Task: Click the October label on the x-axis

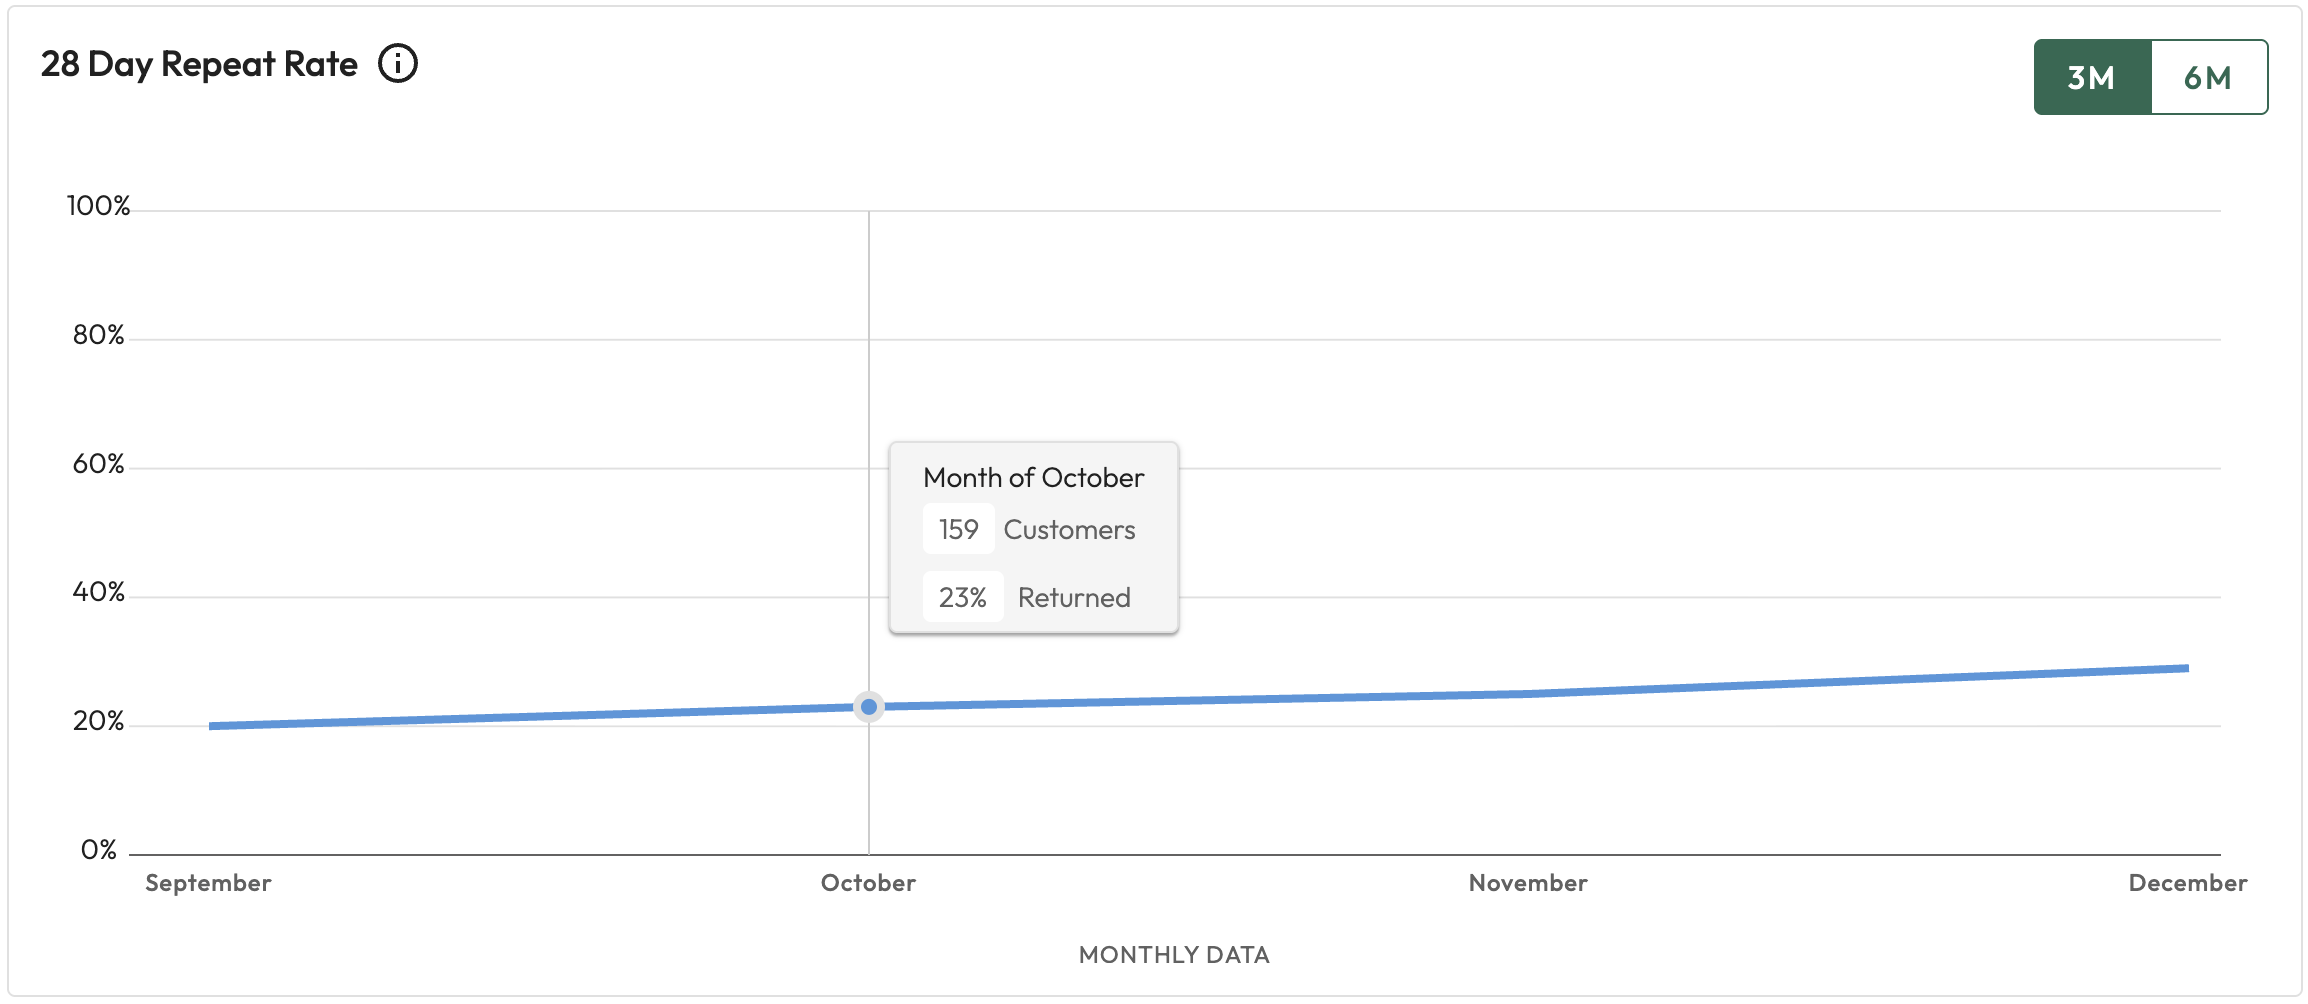Action: tap(868, 883)
